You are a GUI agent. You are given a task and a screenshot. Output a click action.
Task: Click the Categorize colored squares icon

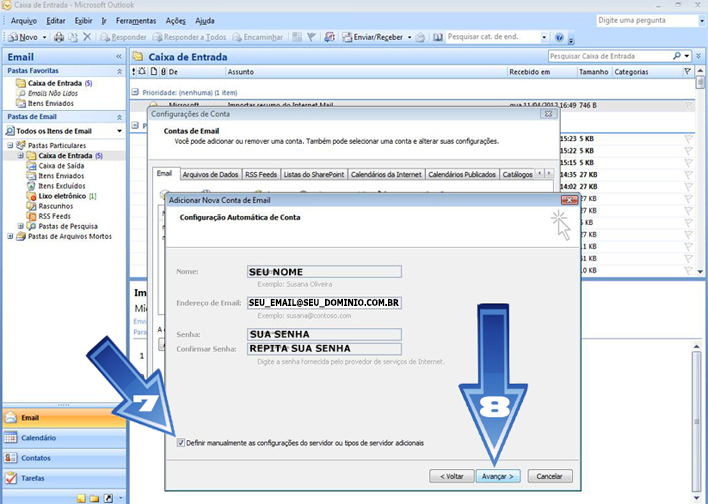tap(297, 37)
